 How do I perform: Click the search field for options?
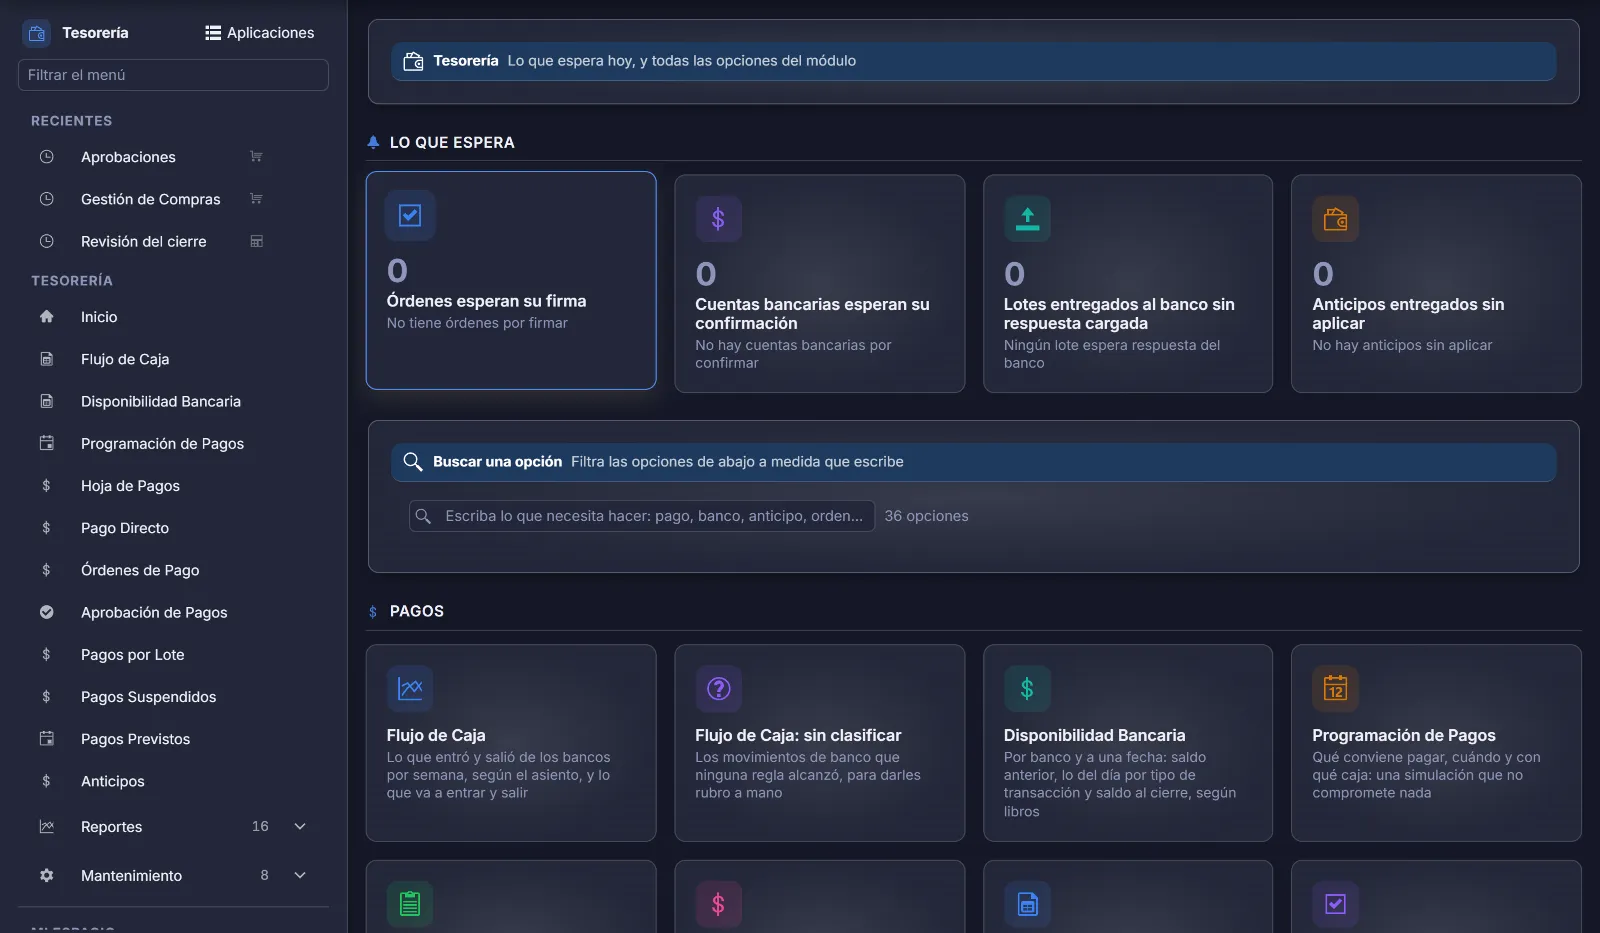(x=642, y=516)
